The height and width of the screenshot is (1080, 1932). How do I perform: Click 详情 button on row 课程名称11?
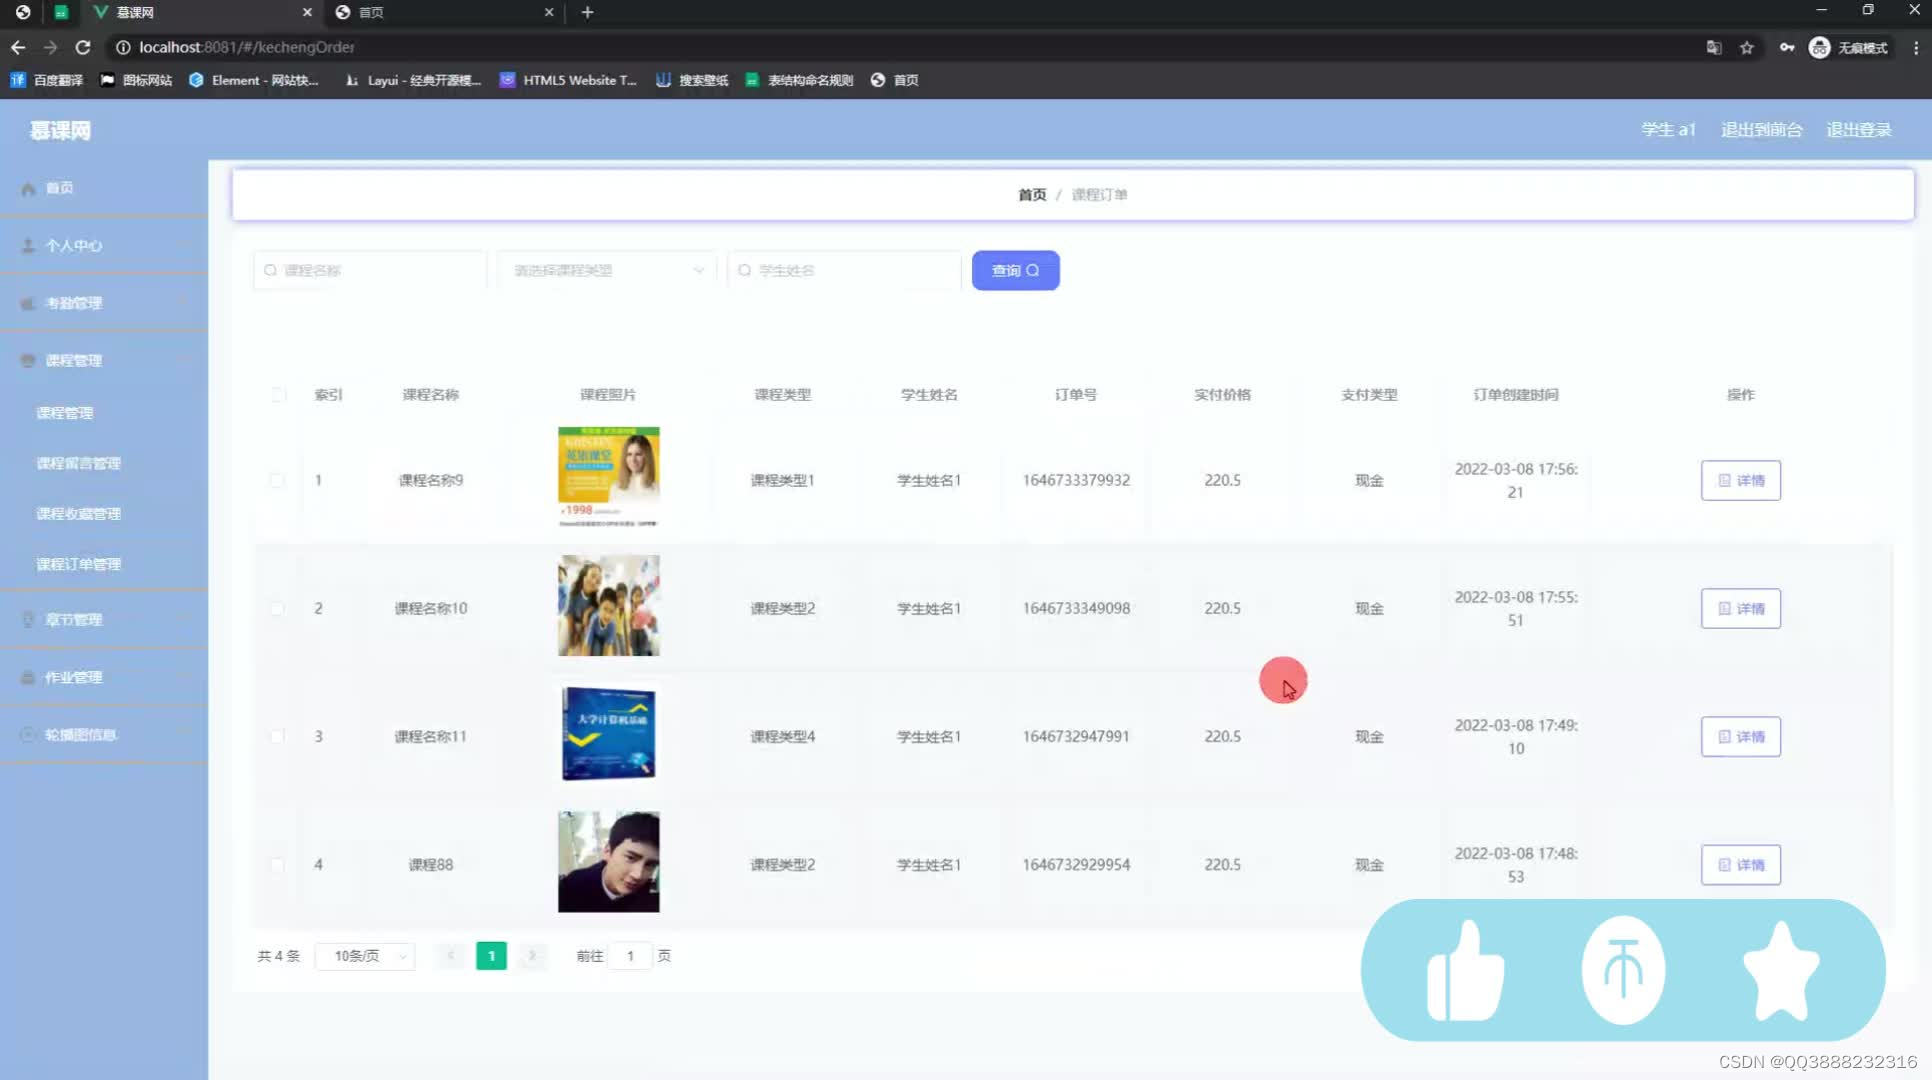point(1740,736)
